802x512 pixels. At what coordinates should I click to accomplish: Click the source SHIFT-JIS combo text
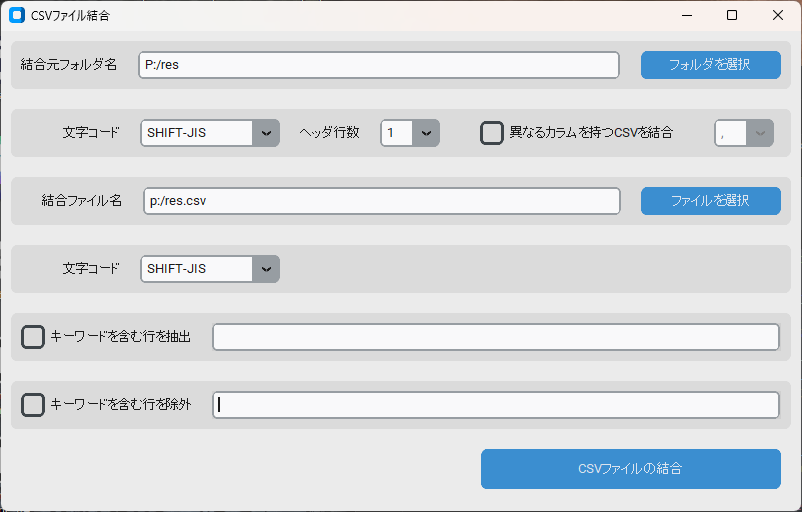176,133
